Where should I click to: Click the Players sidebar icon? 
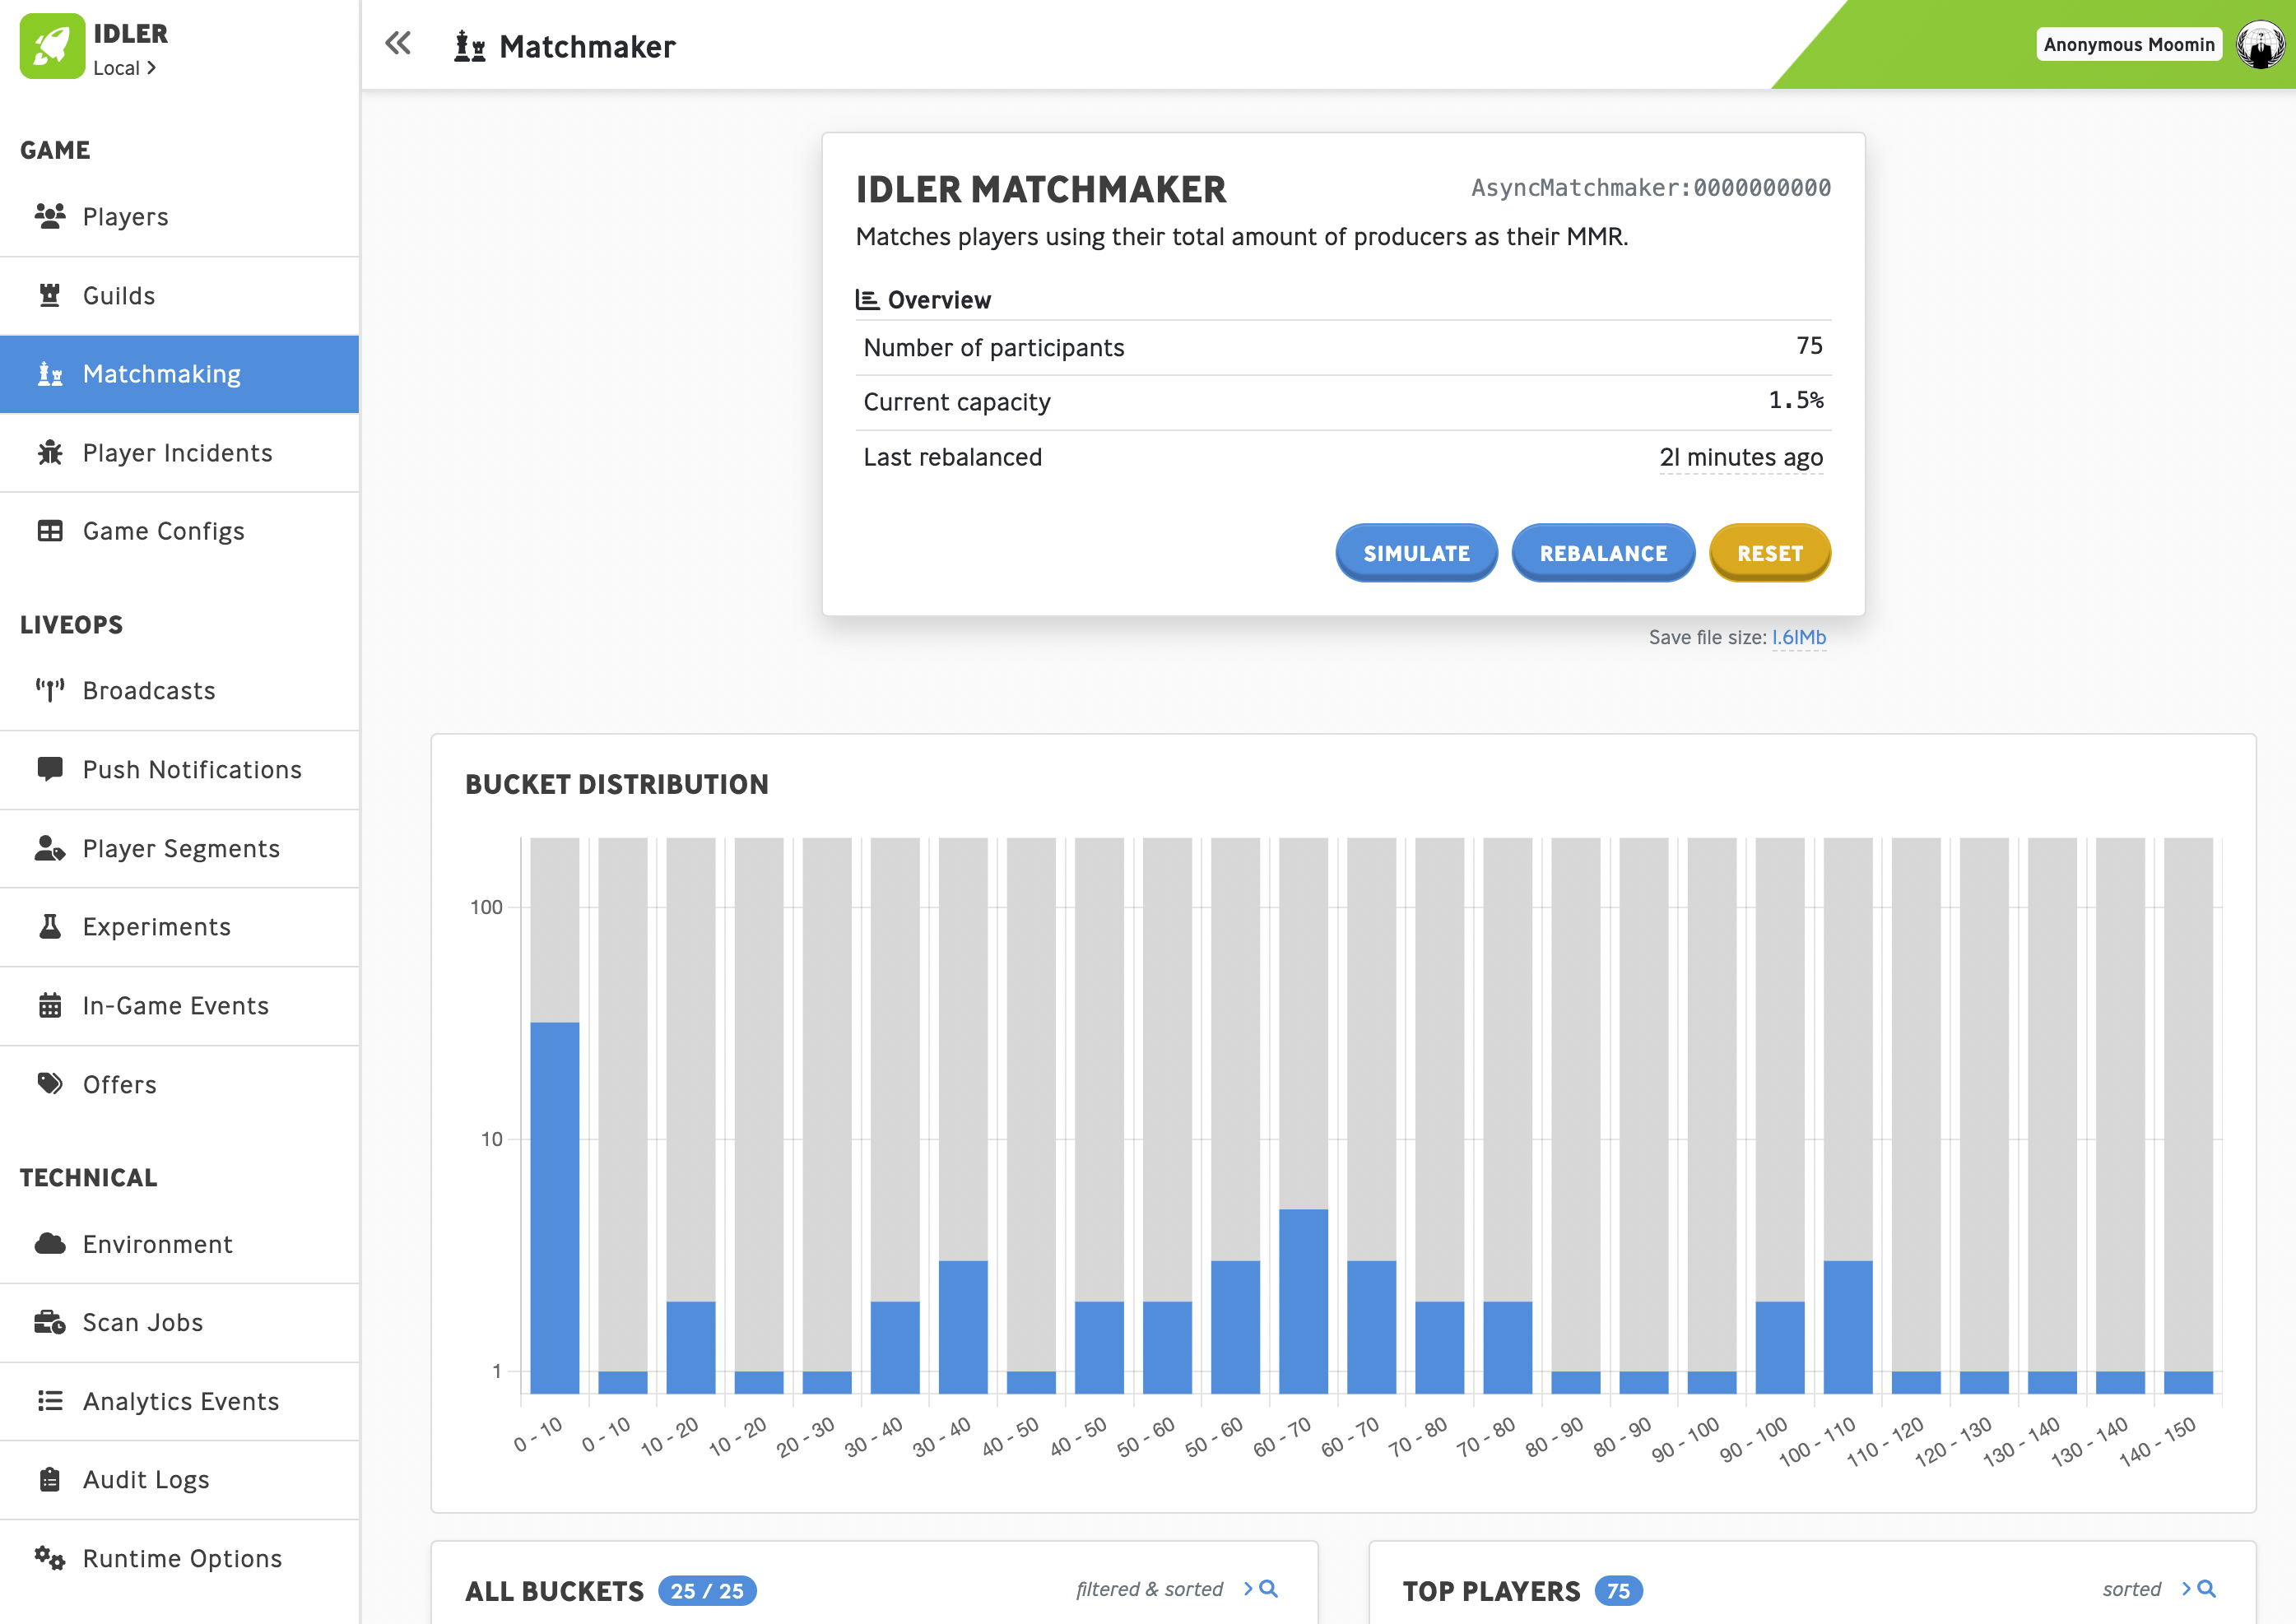click(49, 215)
